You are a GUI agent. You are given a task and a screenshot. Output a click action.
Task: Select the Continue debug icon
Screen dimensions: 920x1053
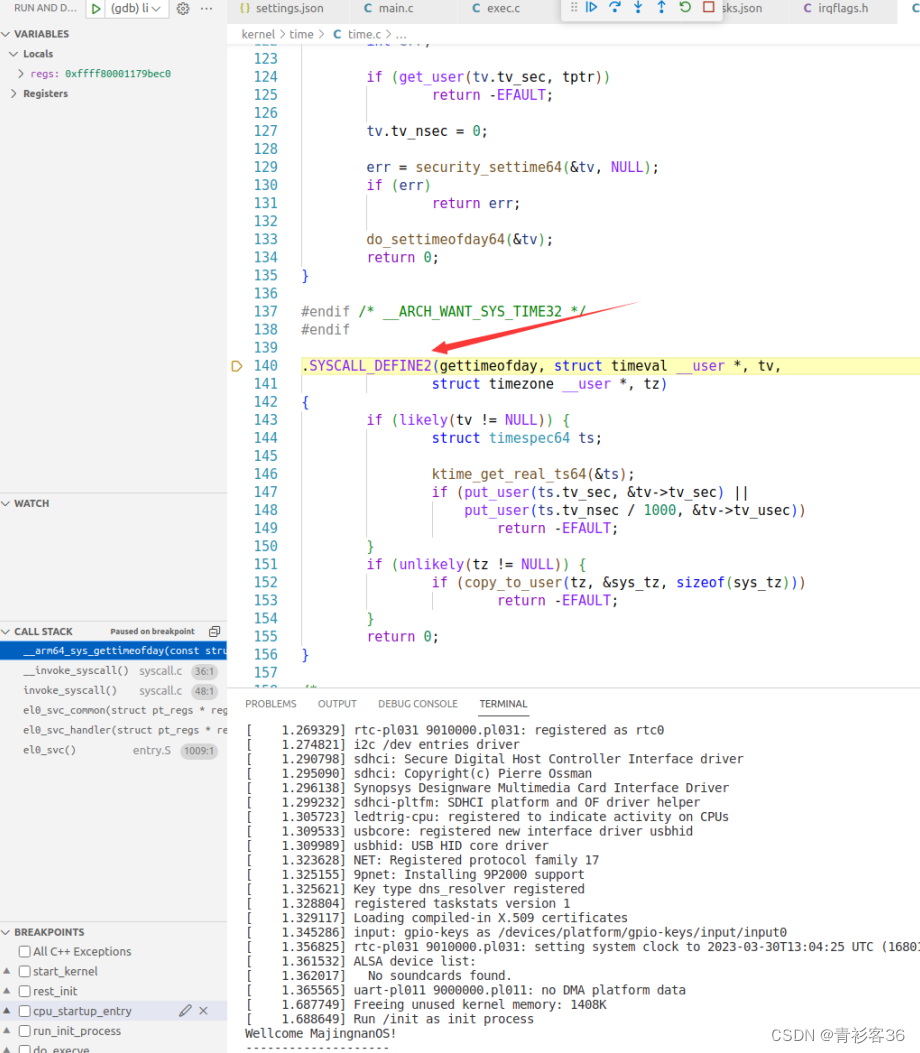pos(591,8)
